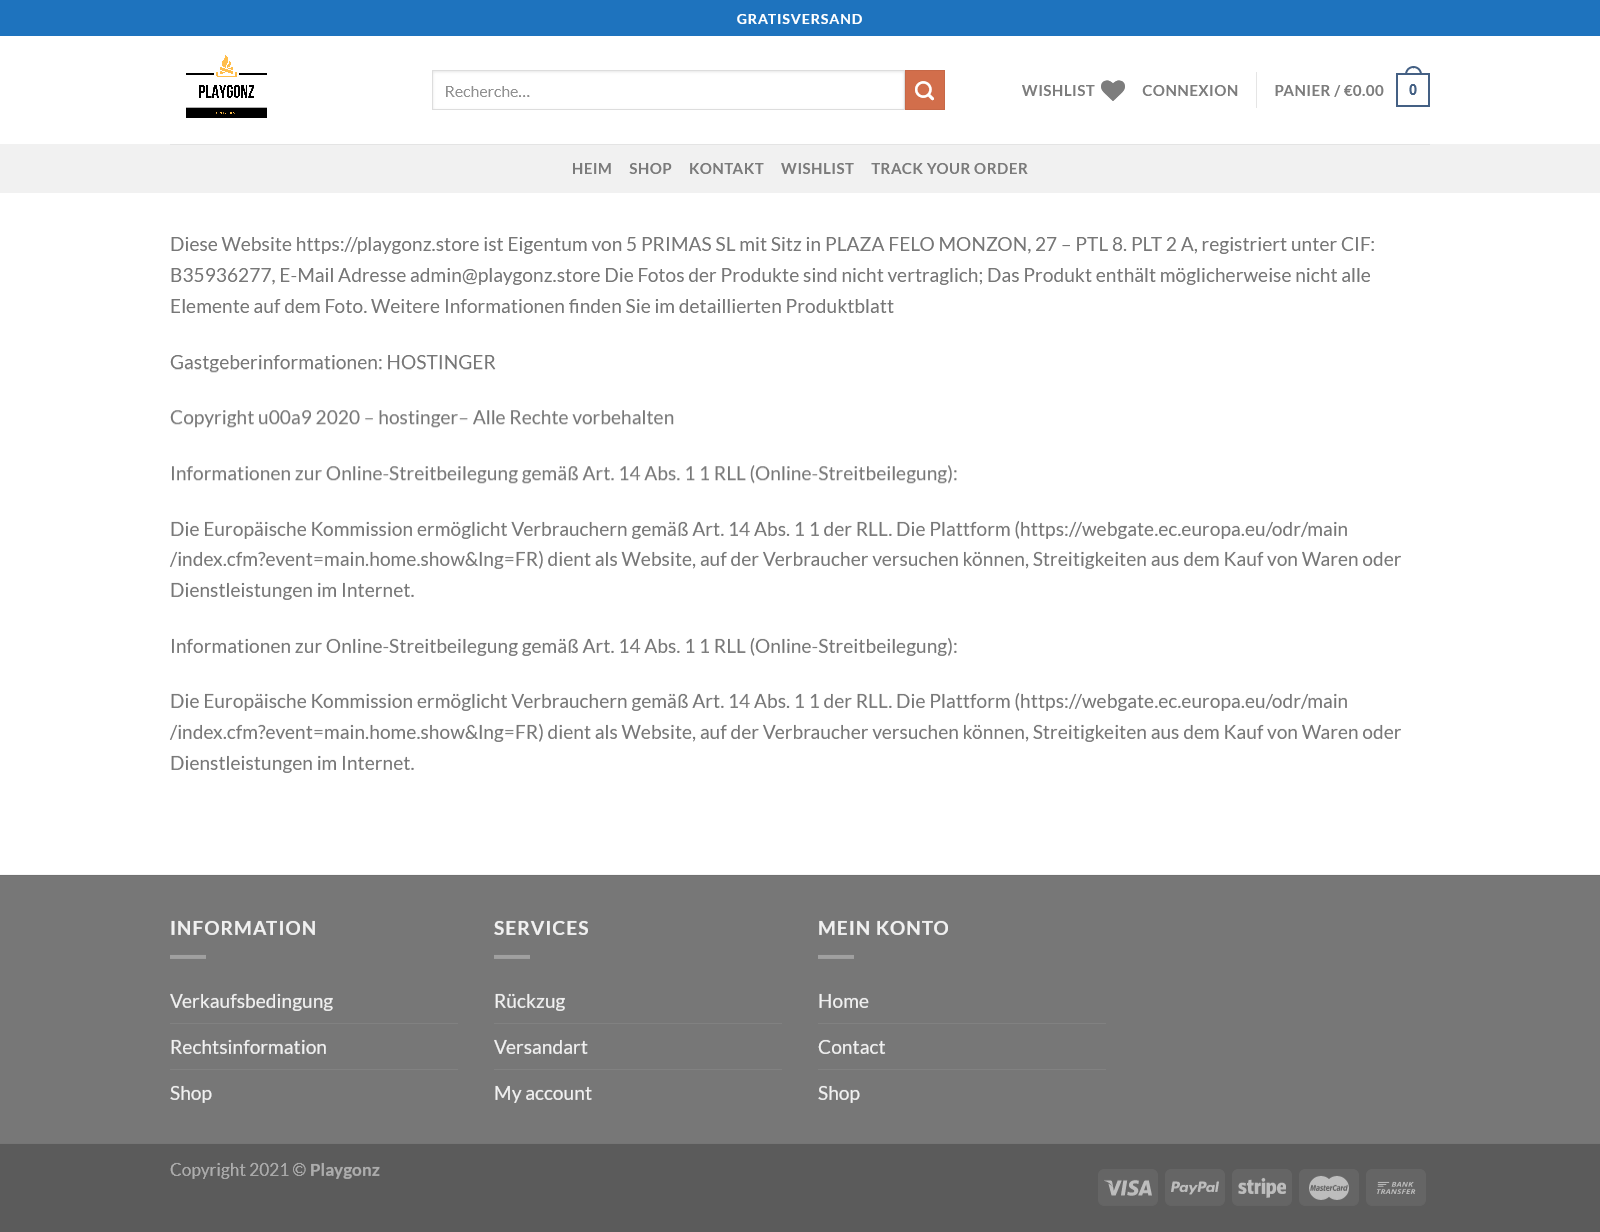Click the SERVICES footer heading
The height and width of the screenshot is (1232, 1600).
click(x=541, y=928)
